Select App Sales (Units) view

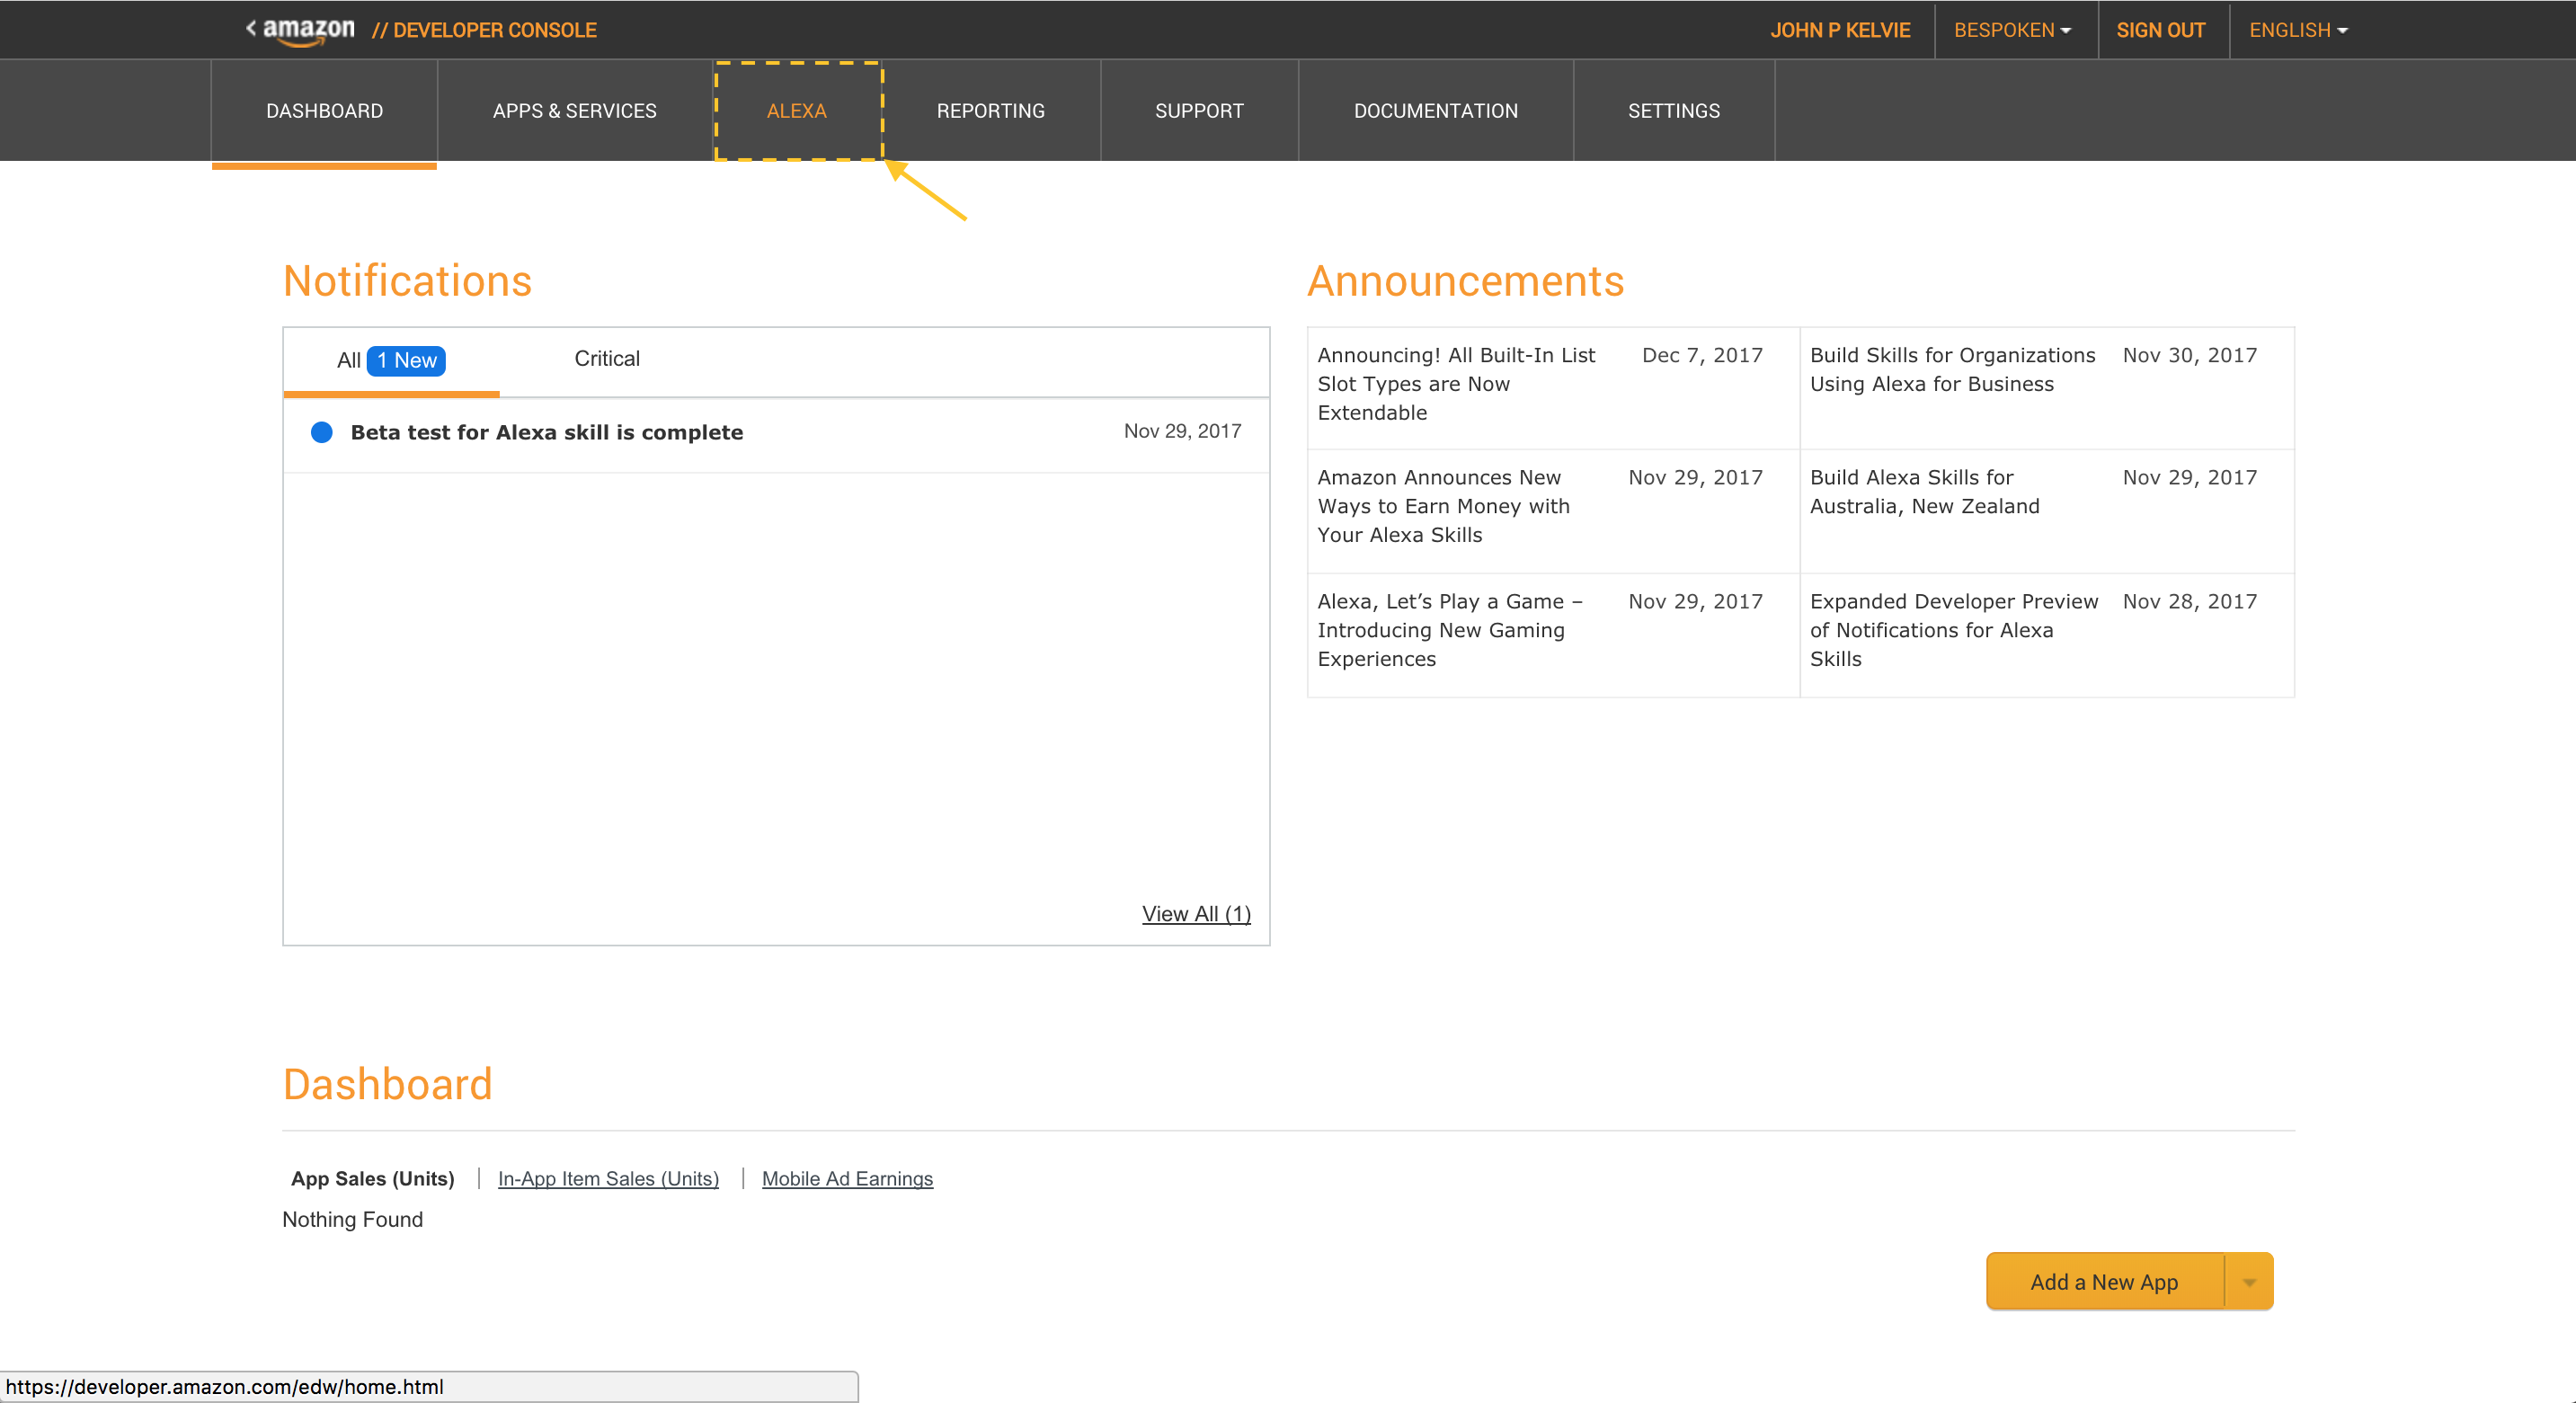tap(372, 1179)
